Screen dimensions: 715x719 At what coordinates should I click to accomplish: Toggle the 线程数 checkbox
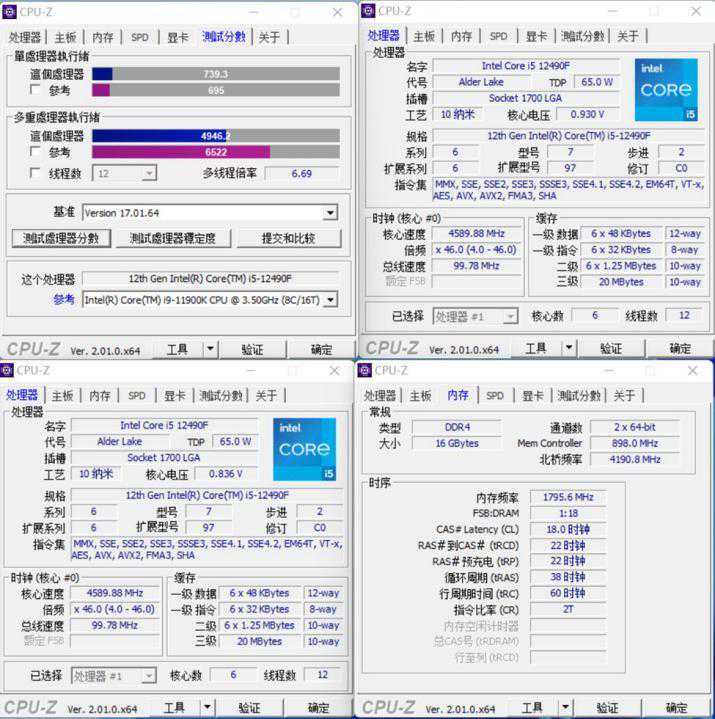coord(35,173)
